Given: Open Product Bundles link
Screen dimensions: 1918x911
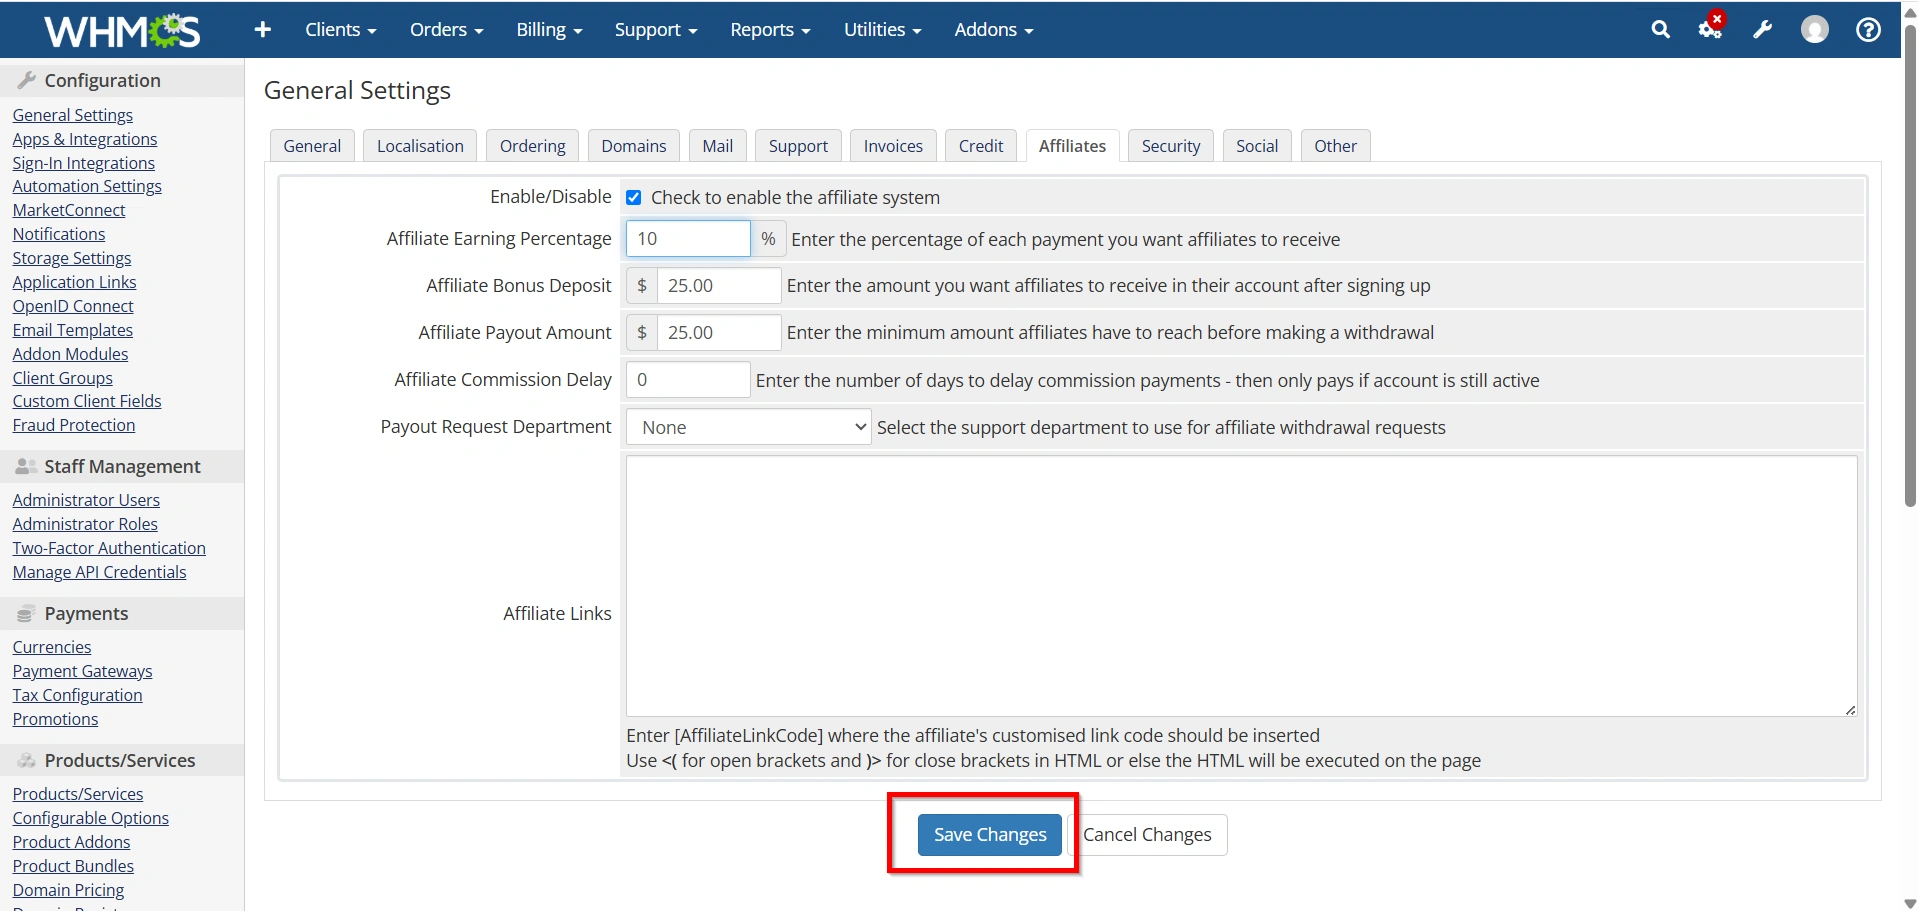Looking at the screenshot, I should [73, 866].
